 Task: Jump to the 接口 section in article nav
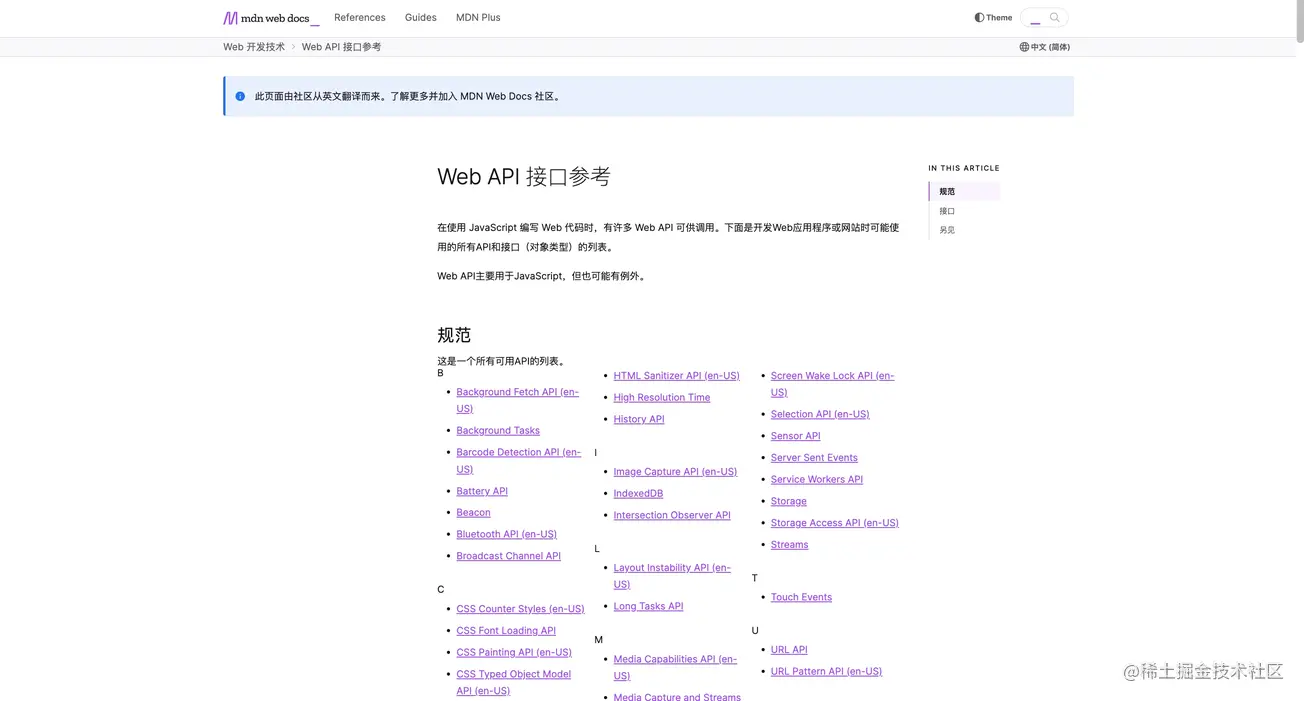pos(947,211)
